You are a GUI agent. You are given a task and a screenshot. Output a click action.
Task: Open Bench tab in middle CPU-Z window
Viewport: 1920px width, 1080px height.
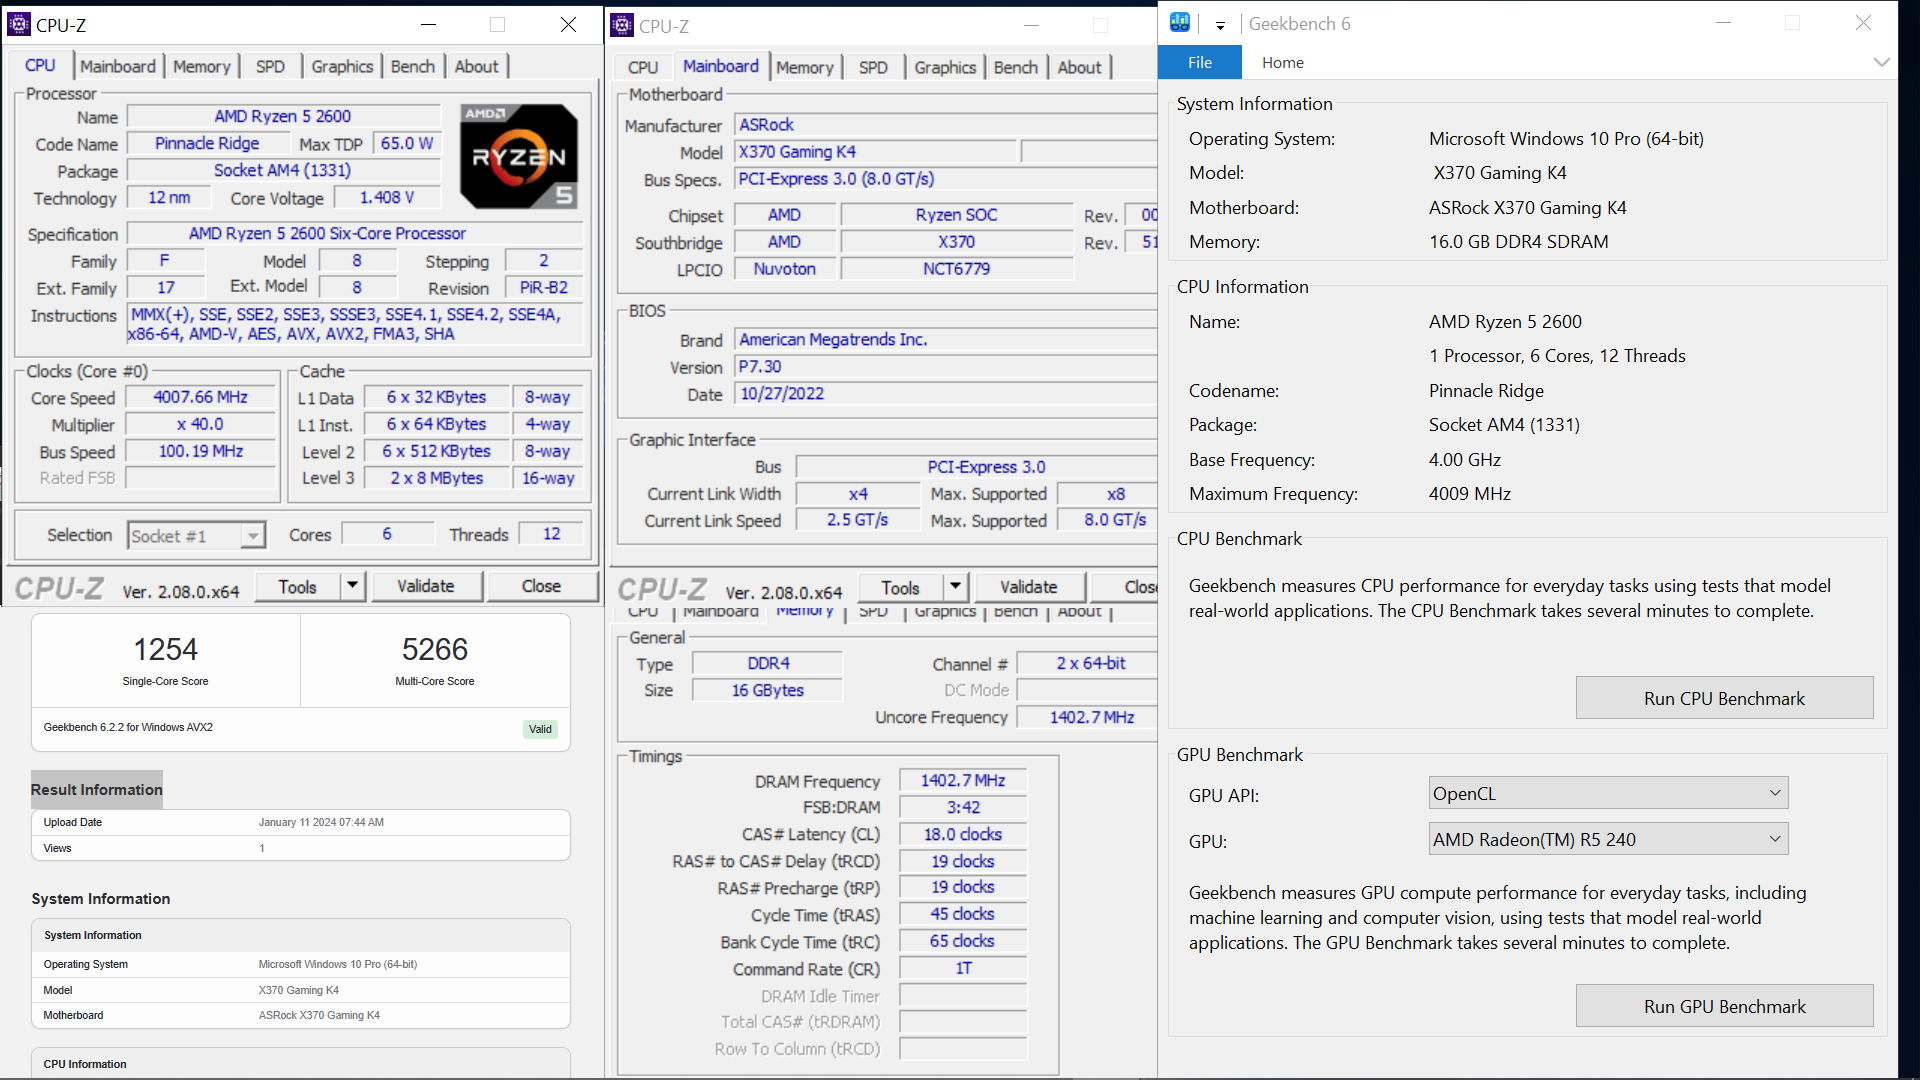pos(1016,67)
